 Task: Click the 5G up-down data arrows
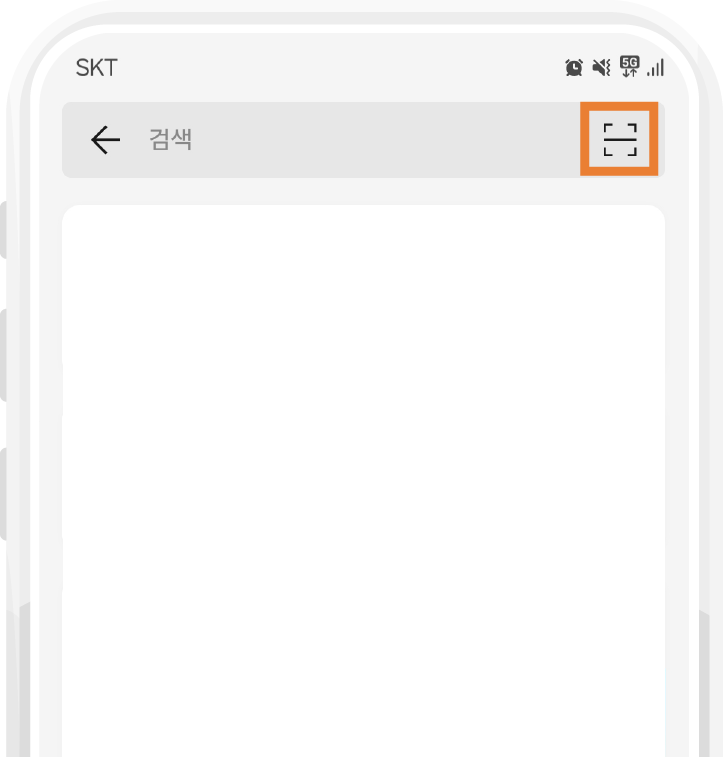(x=629, y=73)
